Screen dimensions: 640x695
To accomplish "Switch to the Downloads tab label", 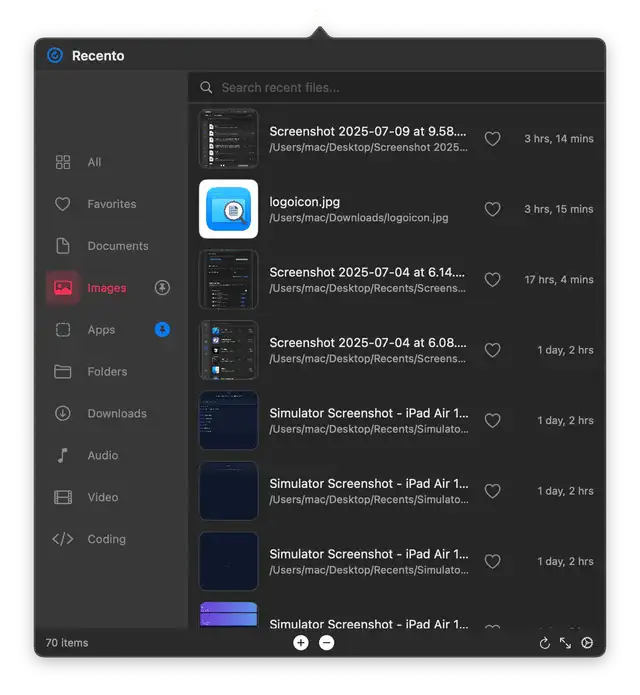I will [x=117, y=414].
